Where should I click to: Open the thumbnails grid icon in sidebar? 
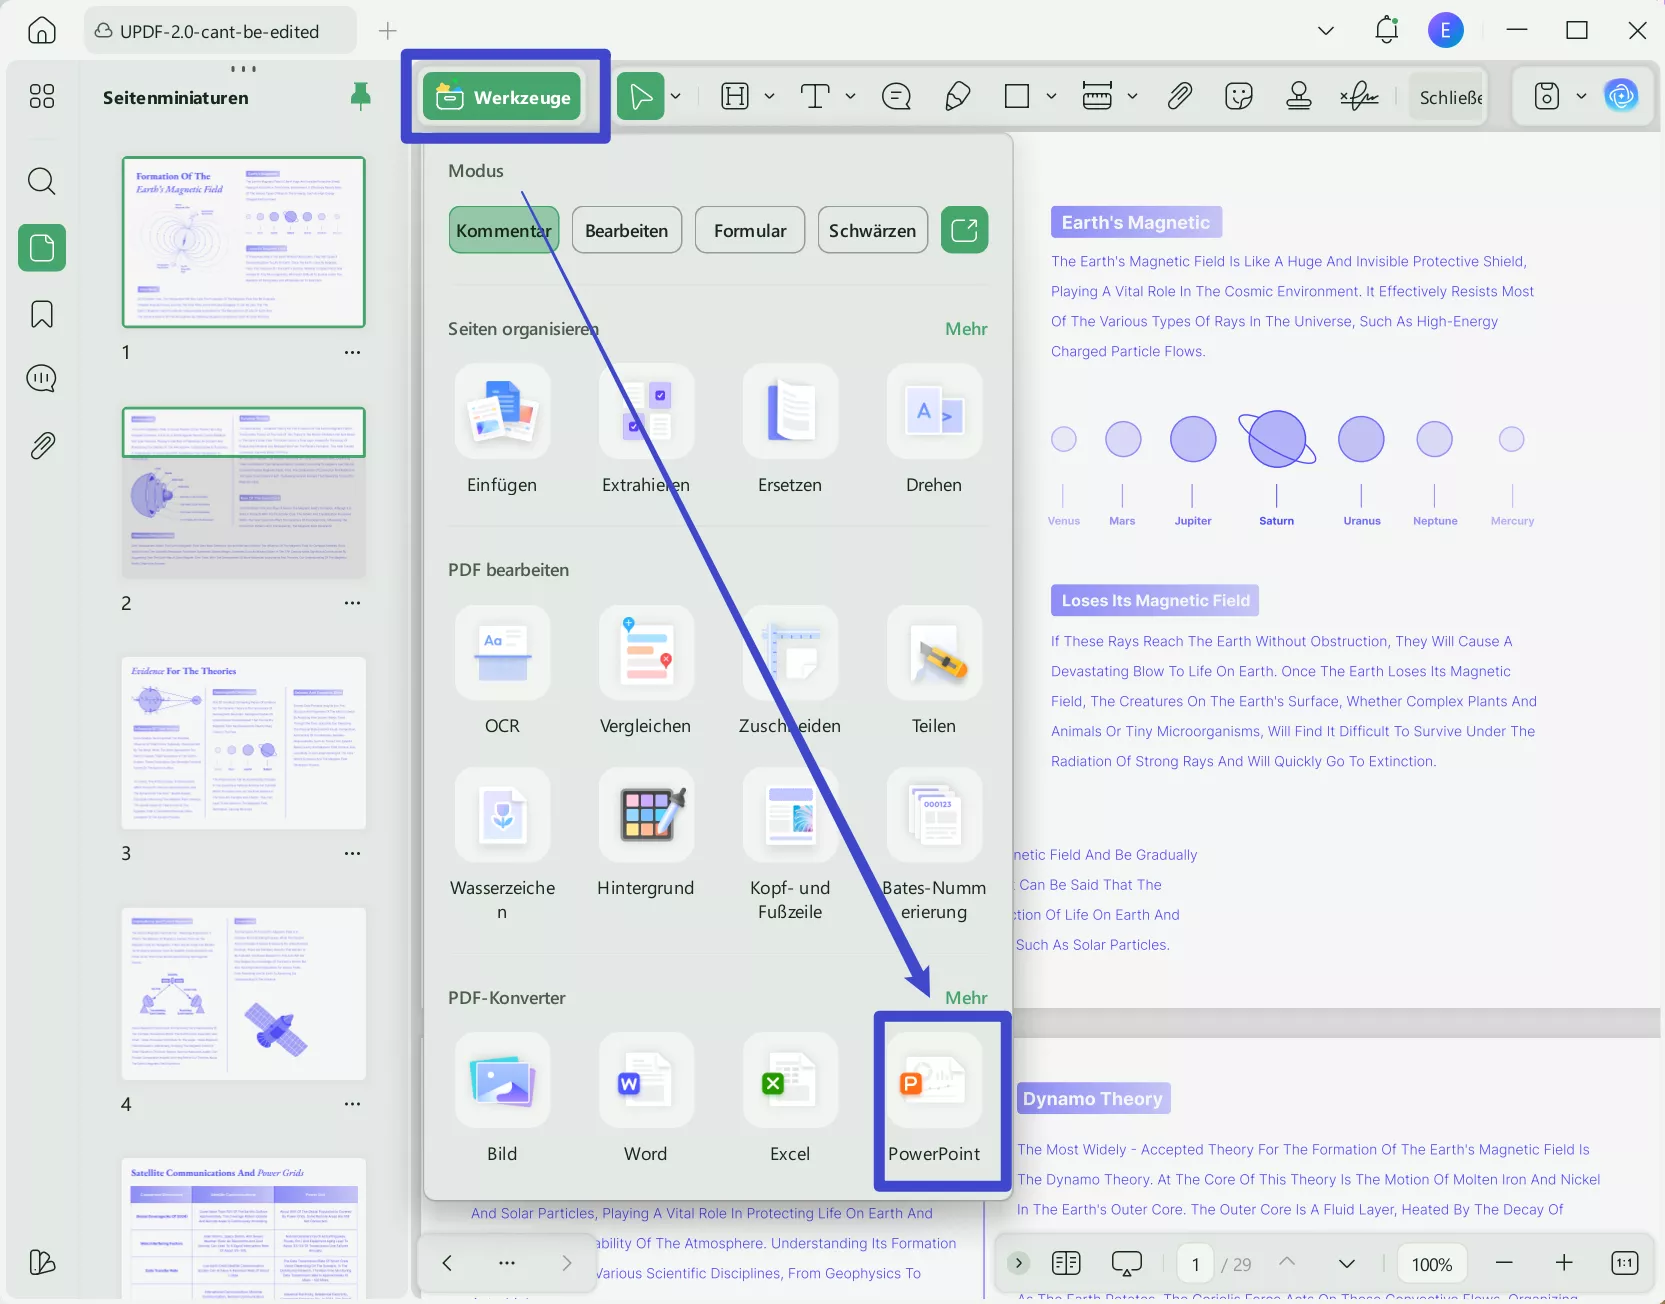click(x=42, y=96)
